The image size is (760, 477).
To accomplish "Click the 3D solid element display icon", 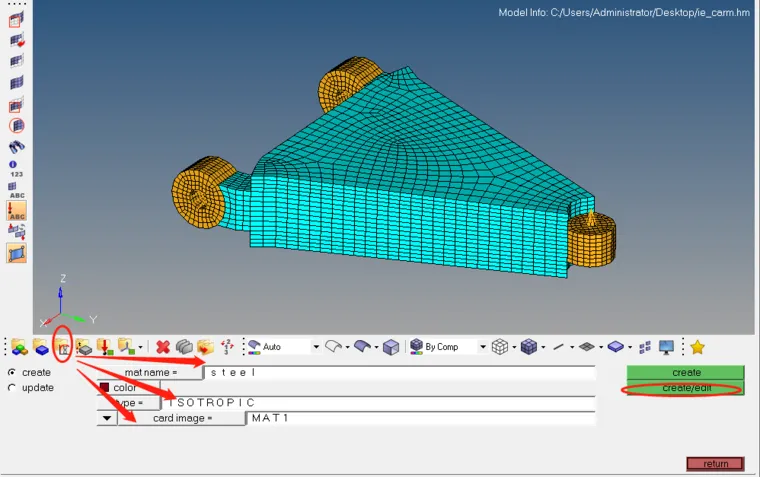I will [x=616, y=347].
